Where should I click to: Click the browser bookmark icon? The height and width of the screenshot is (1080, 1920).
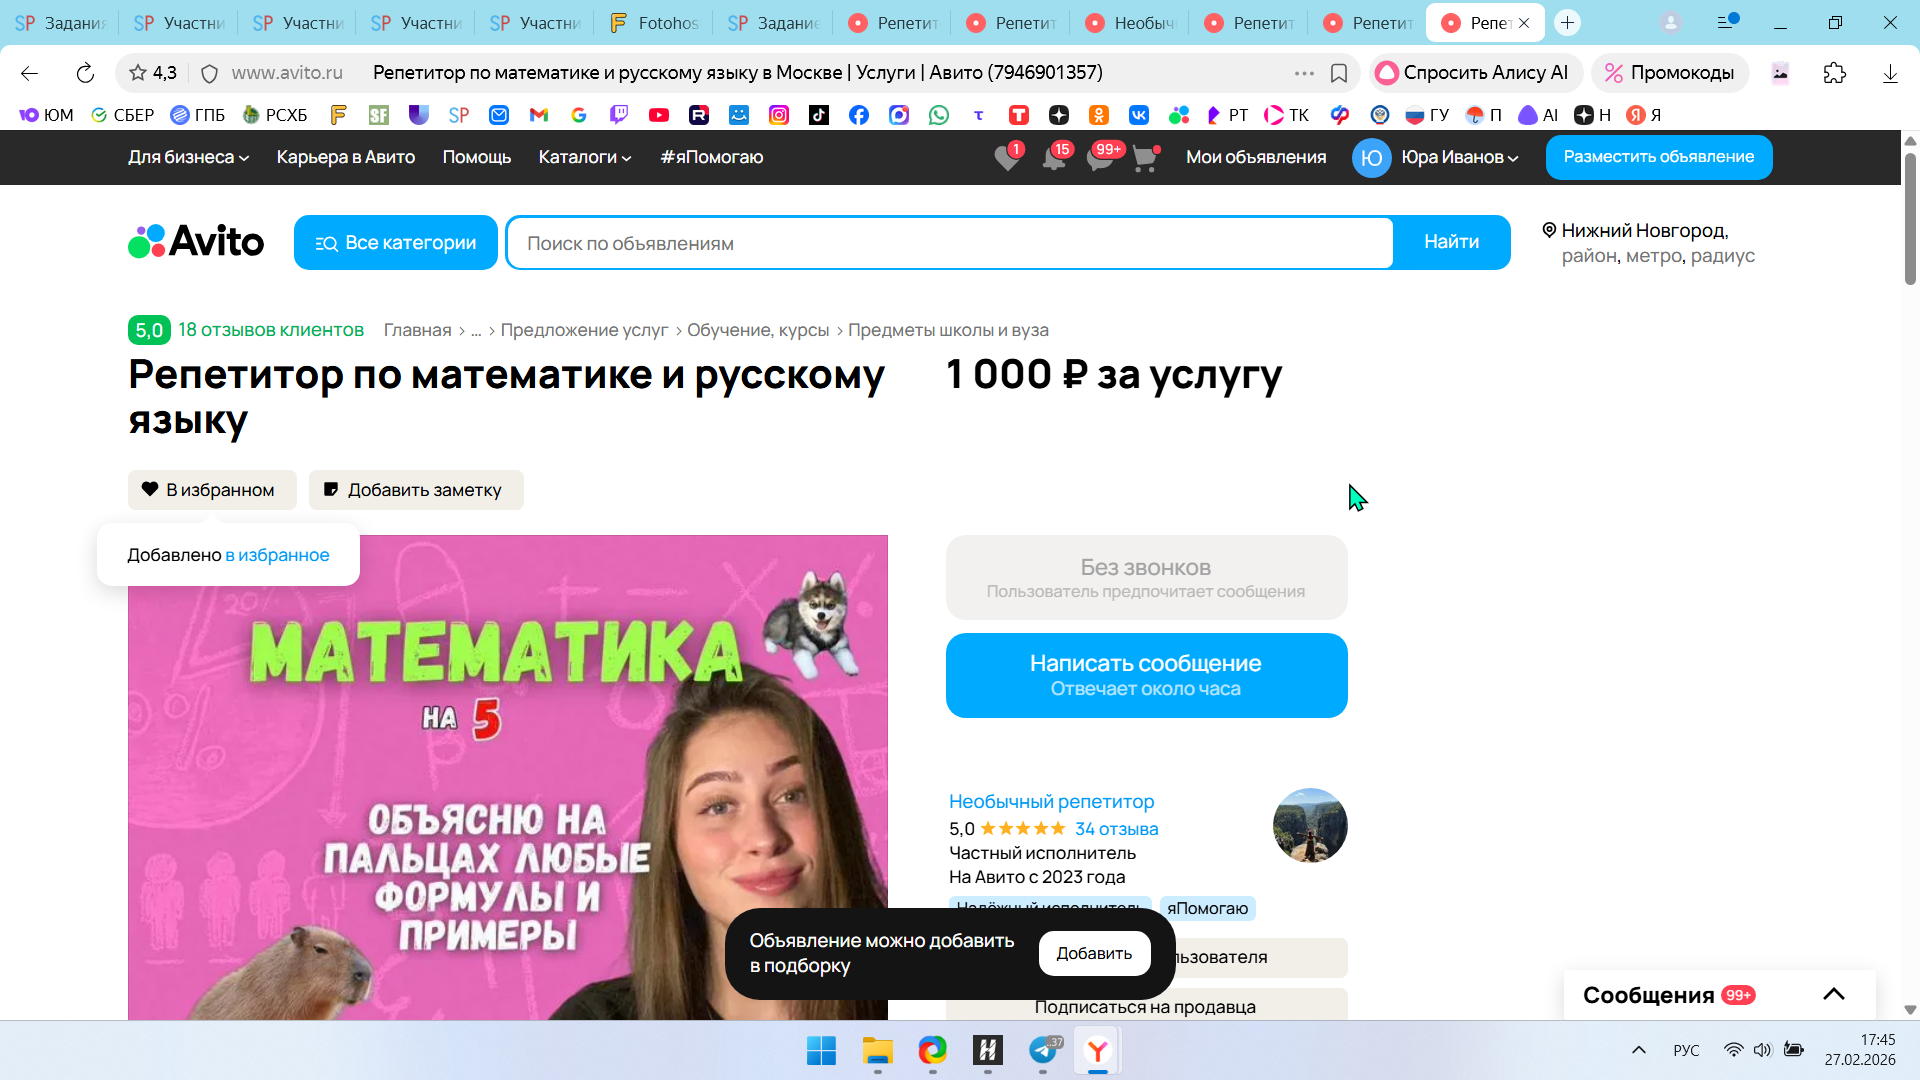1339,73
